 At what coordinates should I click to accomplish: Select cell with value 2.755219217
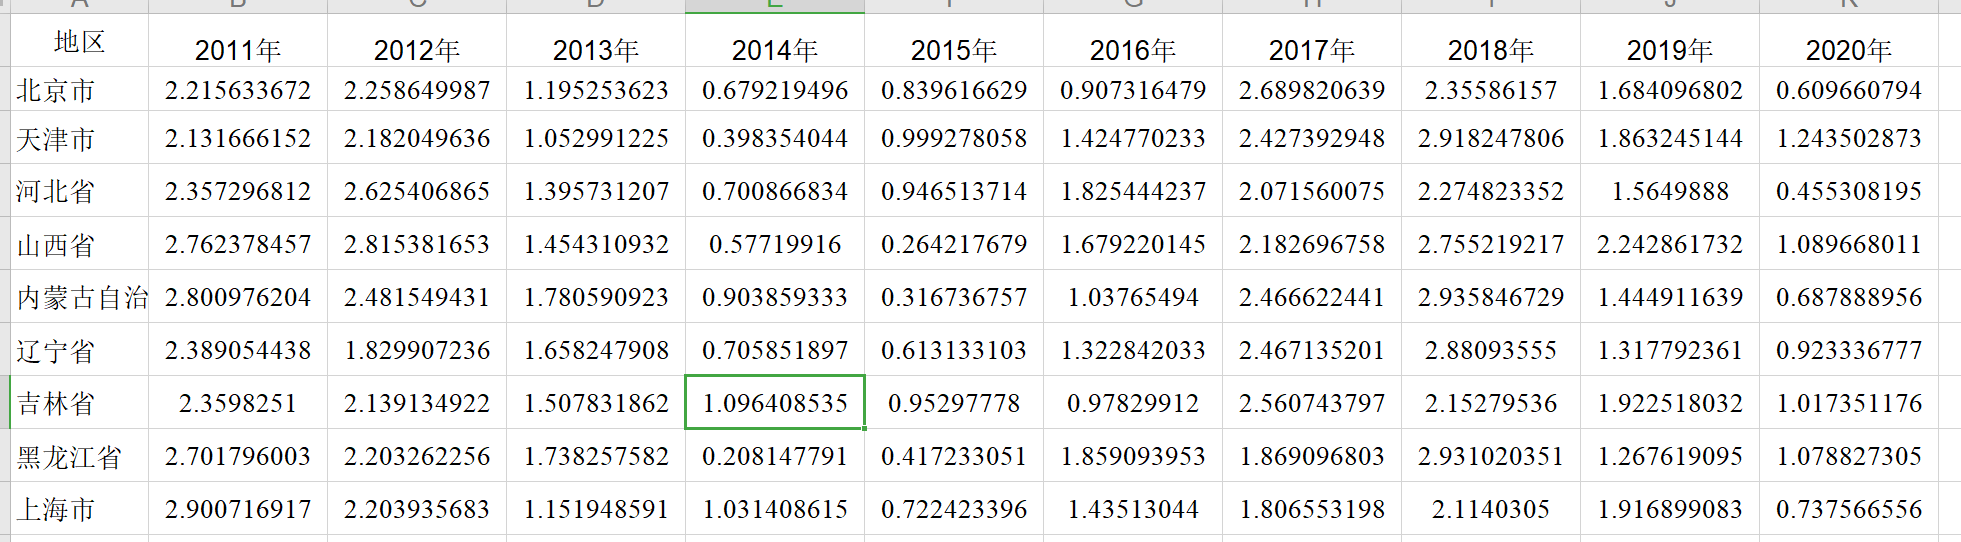pos(1491,244)
